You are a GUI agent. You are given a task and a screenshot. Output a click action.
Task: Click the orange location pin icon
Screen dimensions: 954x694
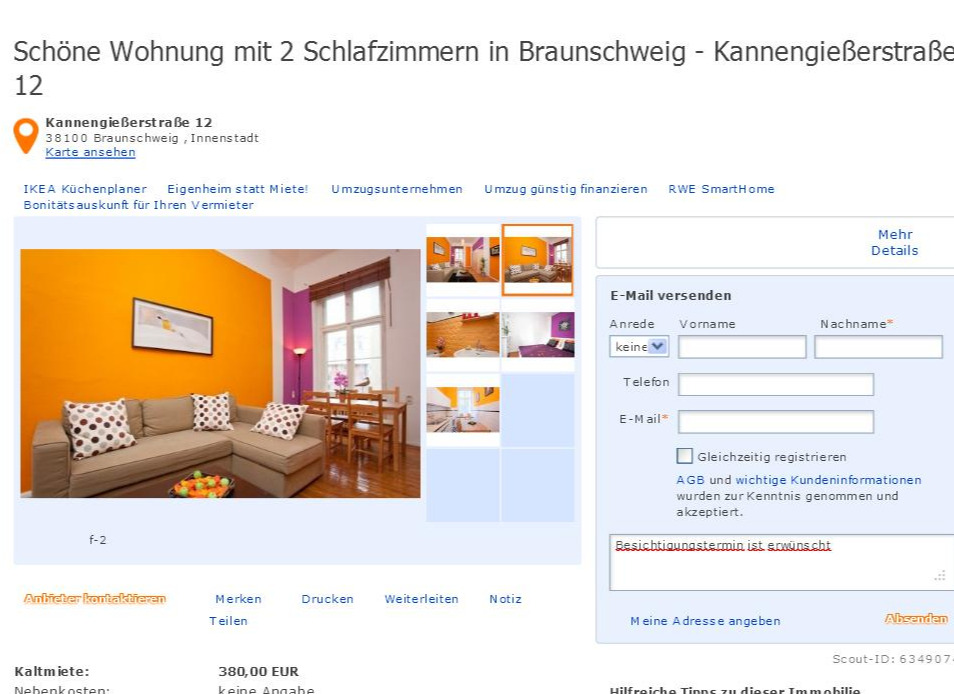[26, 135]
